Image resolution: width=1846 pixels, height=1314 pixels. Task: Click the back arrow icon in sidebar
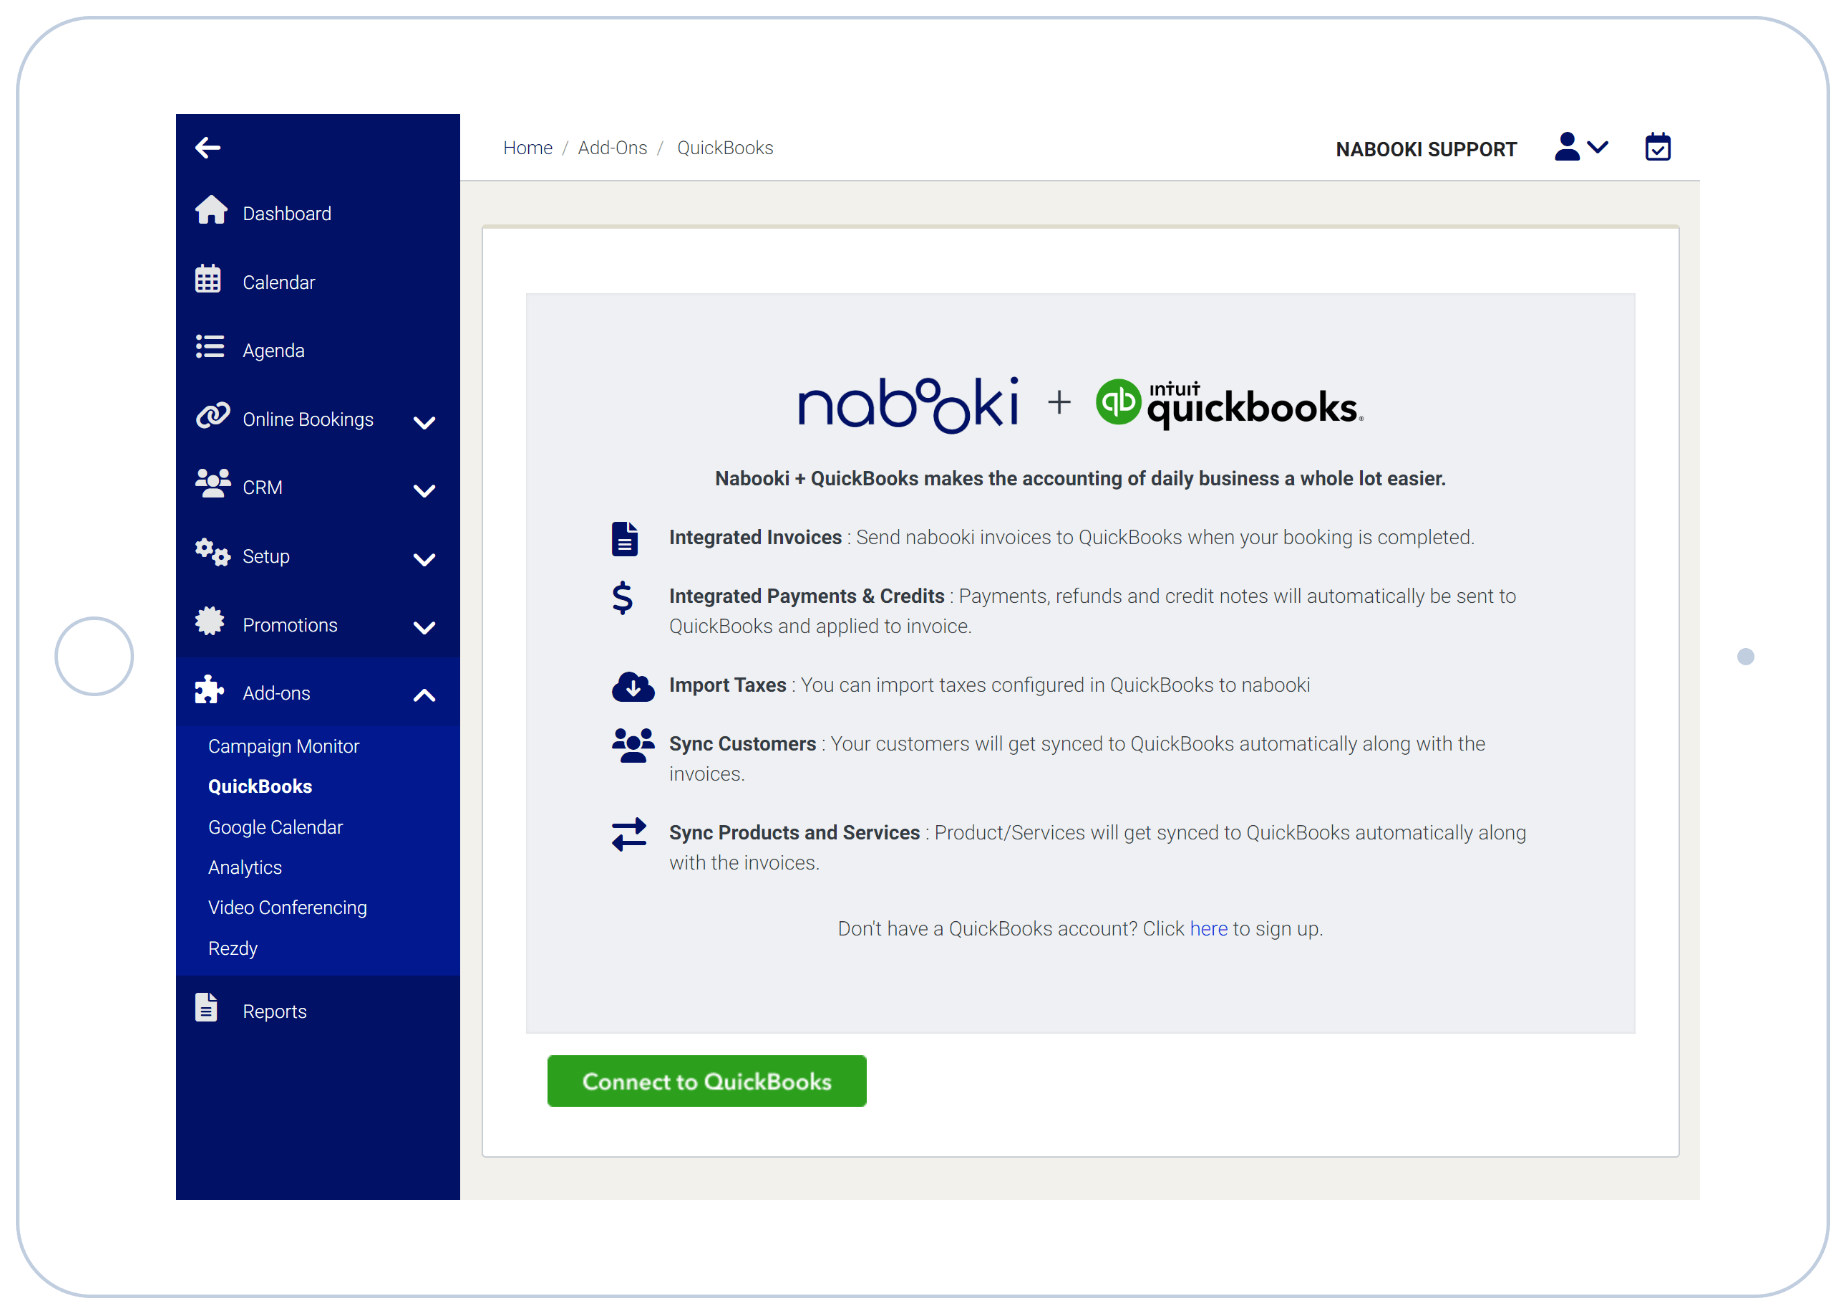coord(208,148)
